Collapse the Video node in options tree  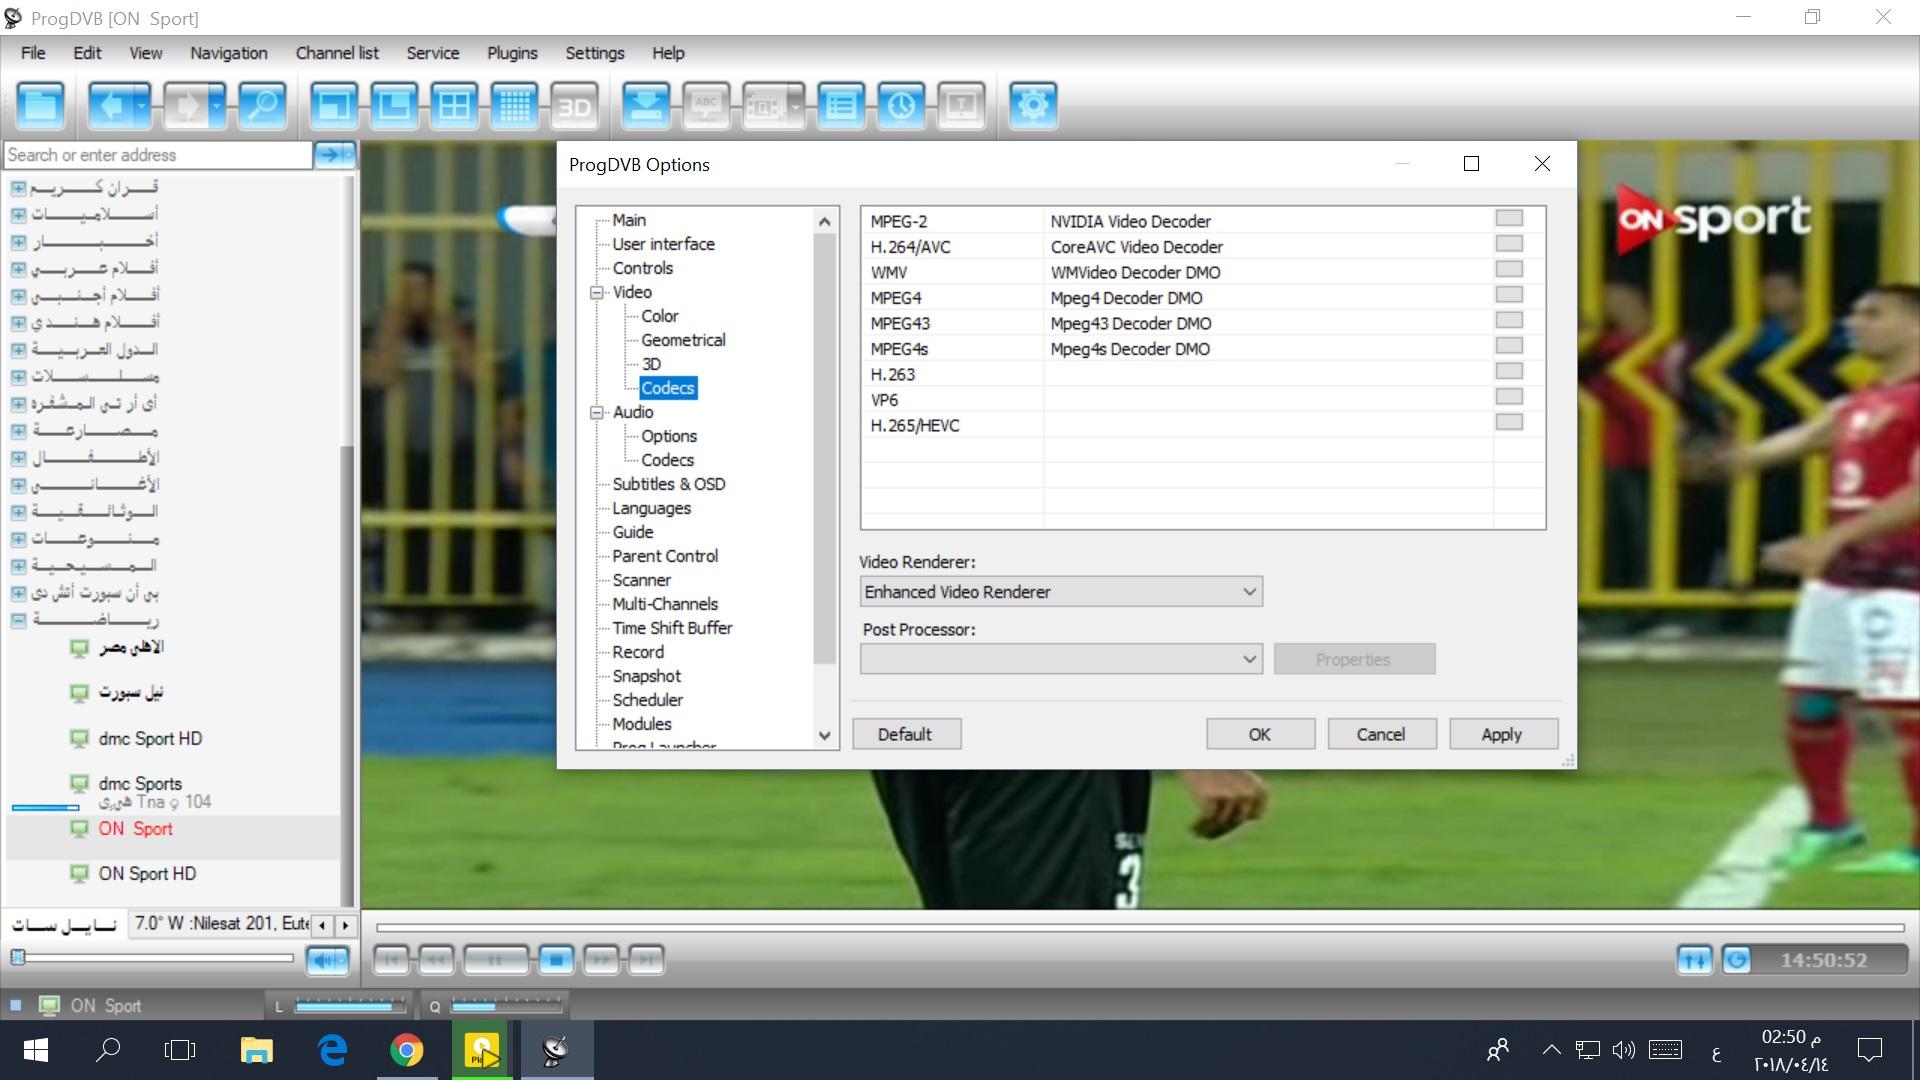[597, 293]
